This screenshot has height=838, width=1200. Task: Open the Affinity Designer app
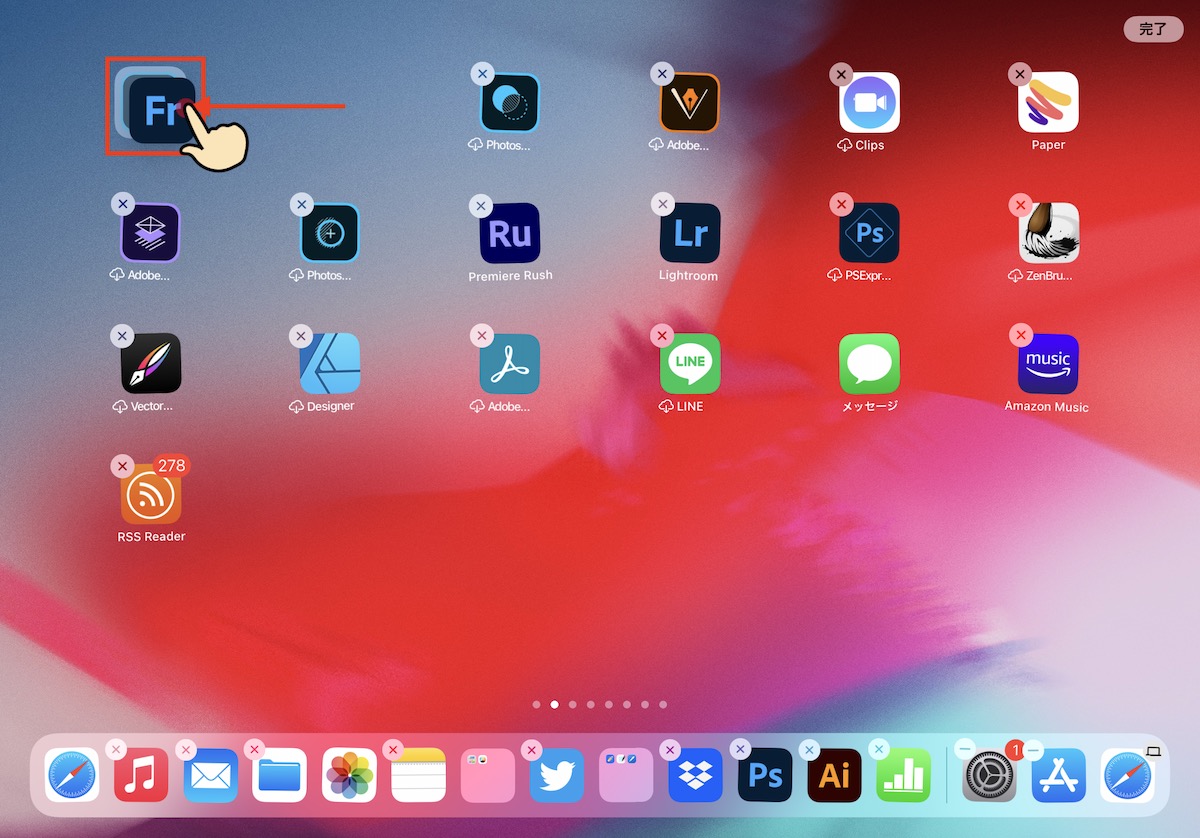(x=330, y=363)
